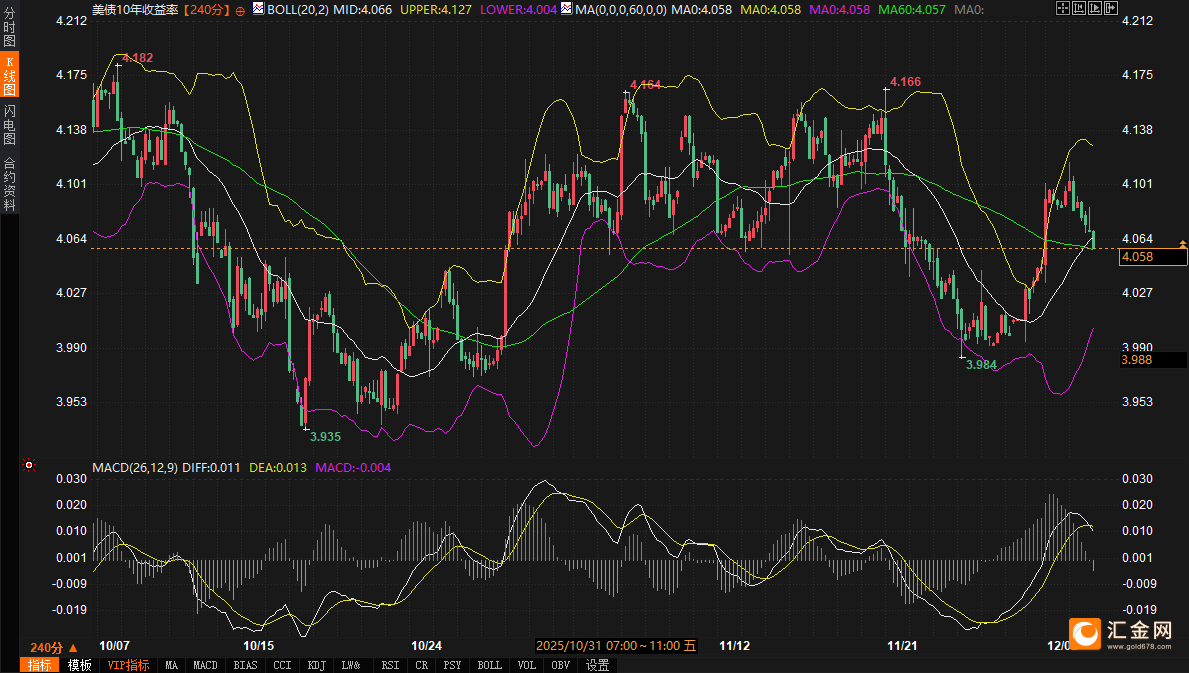Click the orange crosshair icon beside 【240分】
1189x673 pixels.
240,9
